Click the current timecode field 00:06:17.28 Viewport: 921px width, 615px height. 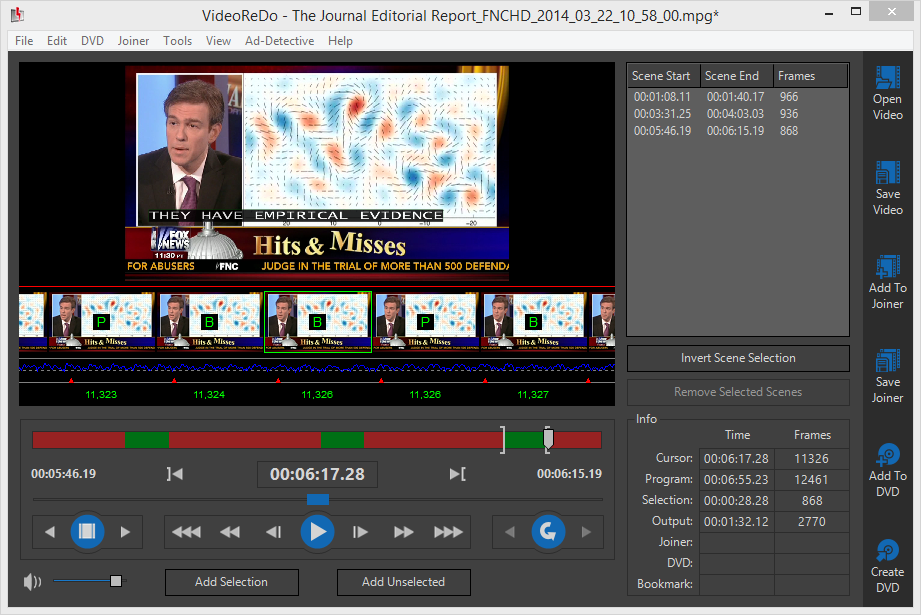tap(317, 474)
